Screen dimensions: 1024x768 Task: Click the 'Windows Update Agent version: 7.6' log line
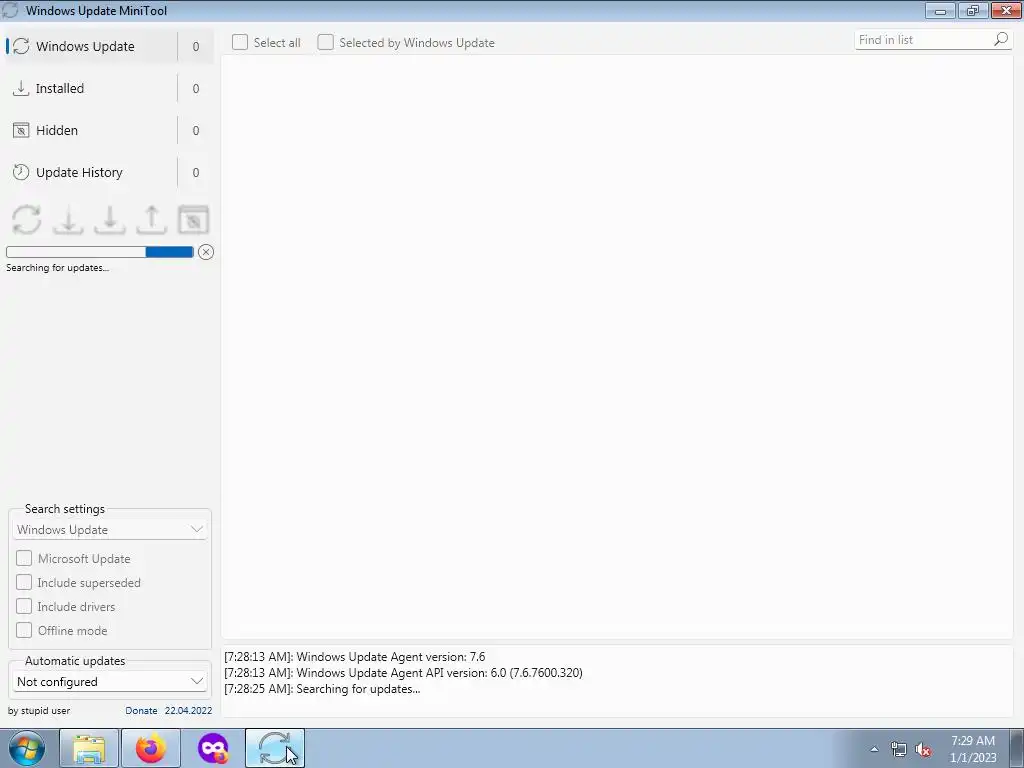point(355,657)
